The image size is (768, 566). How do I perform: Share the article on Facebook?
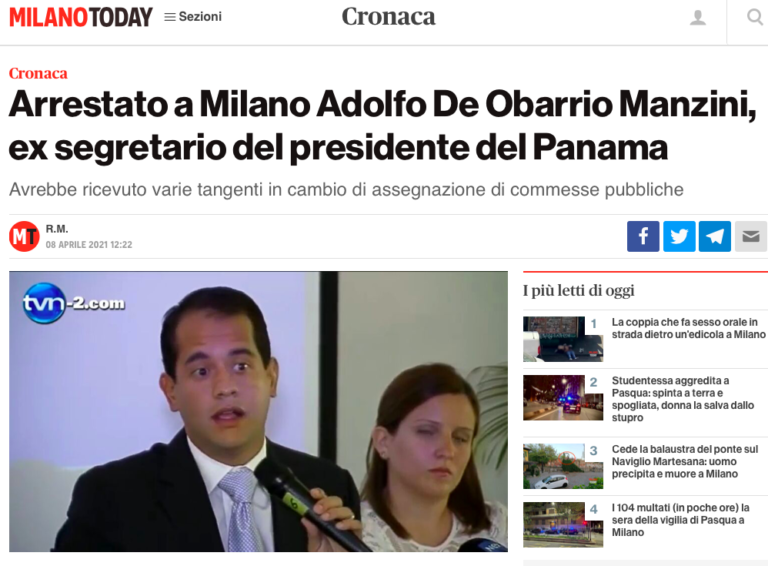(x=643, y=236)
